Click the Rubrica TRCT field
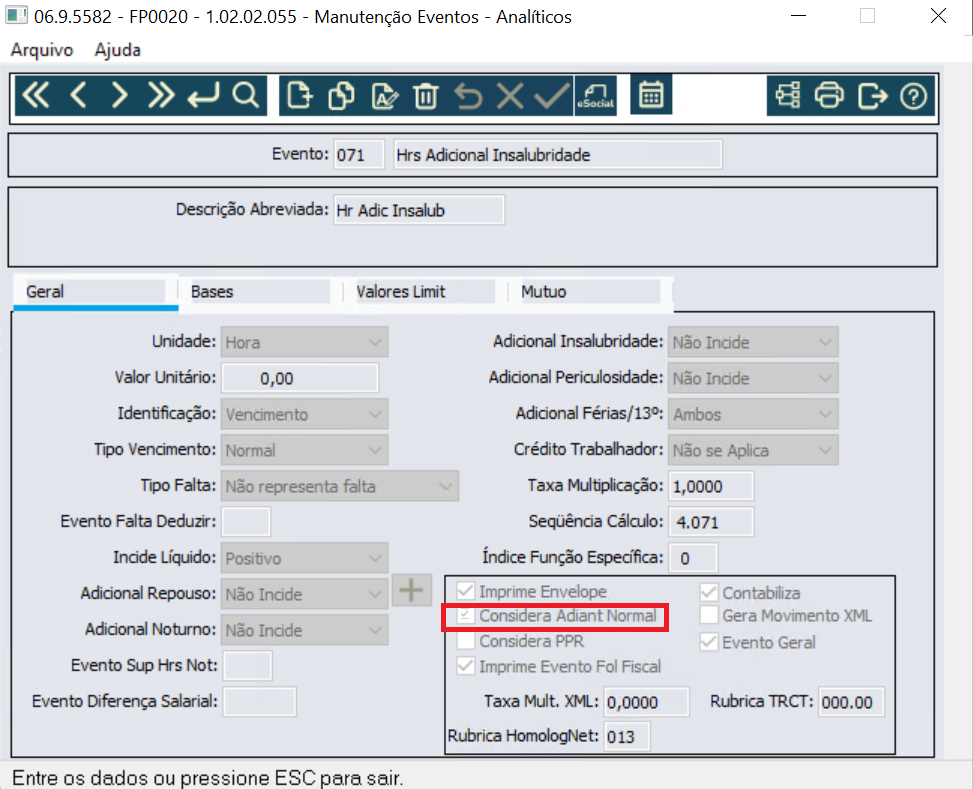Screen dimensions: 973x789 [x=851, y=702]
